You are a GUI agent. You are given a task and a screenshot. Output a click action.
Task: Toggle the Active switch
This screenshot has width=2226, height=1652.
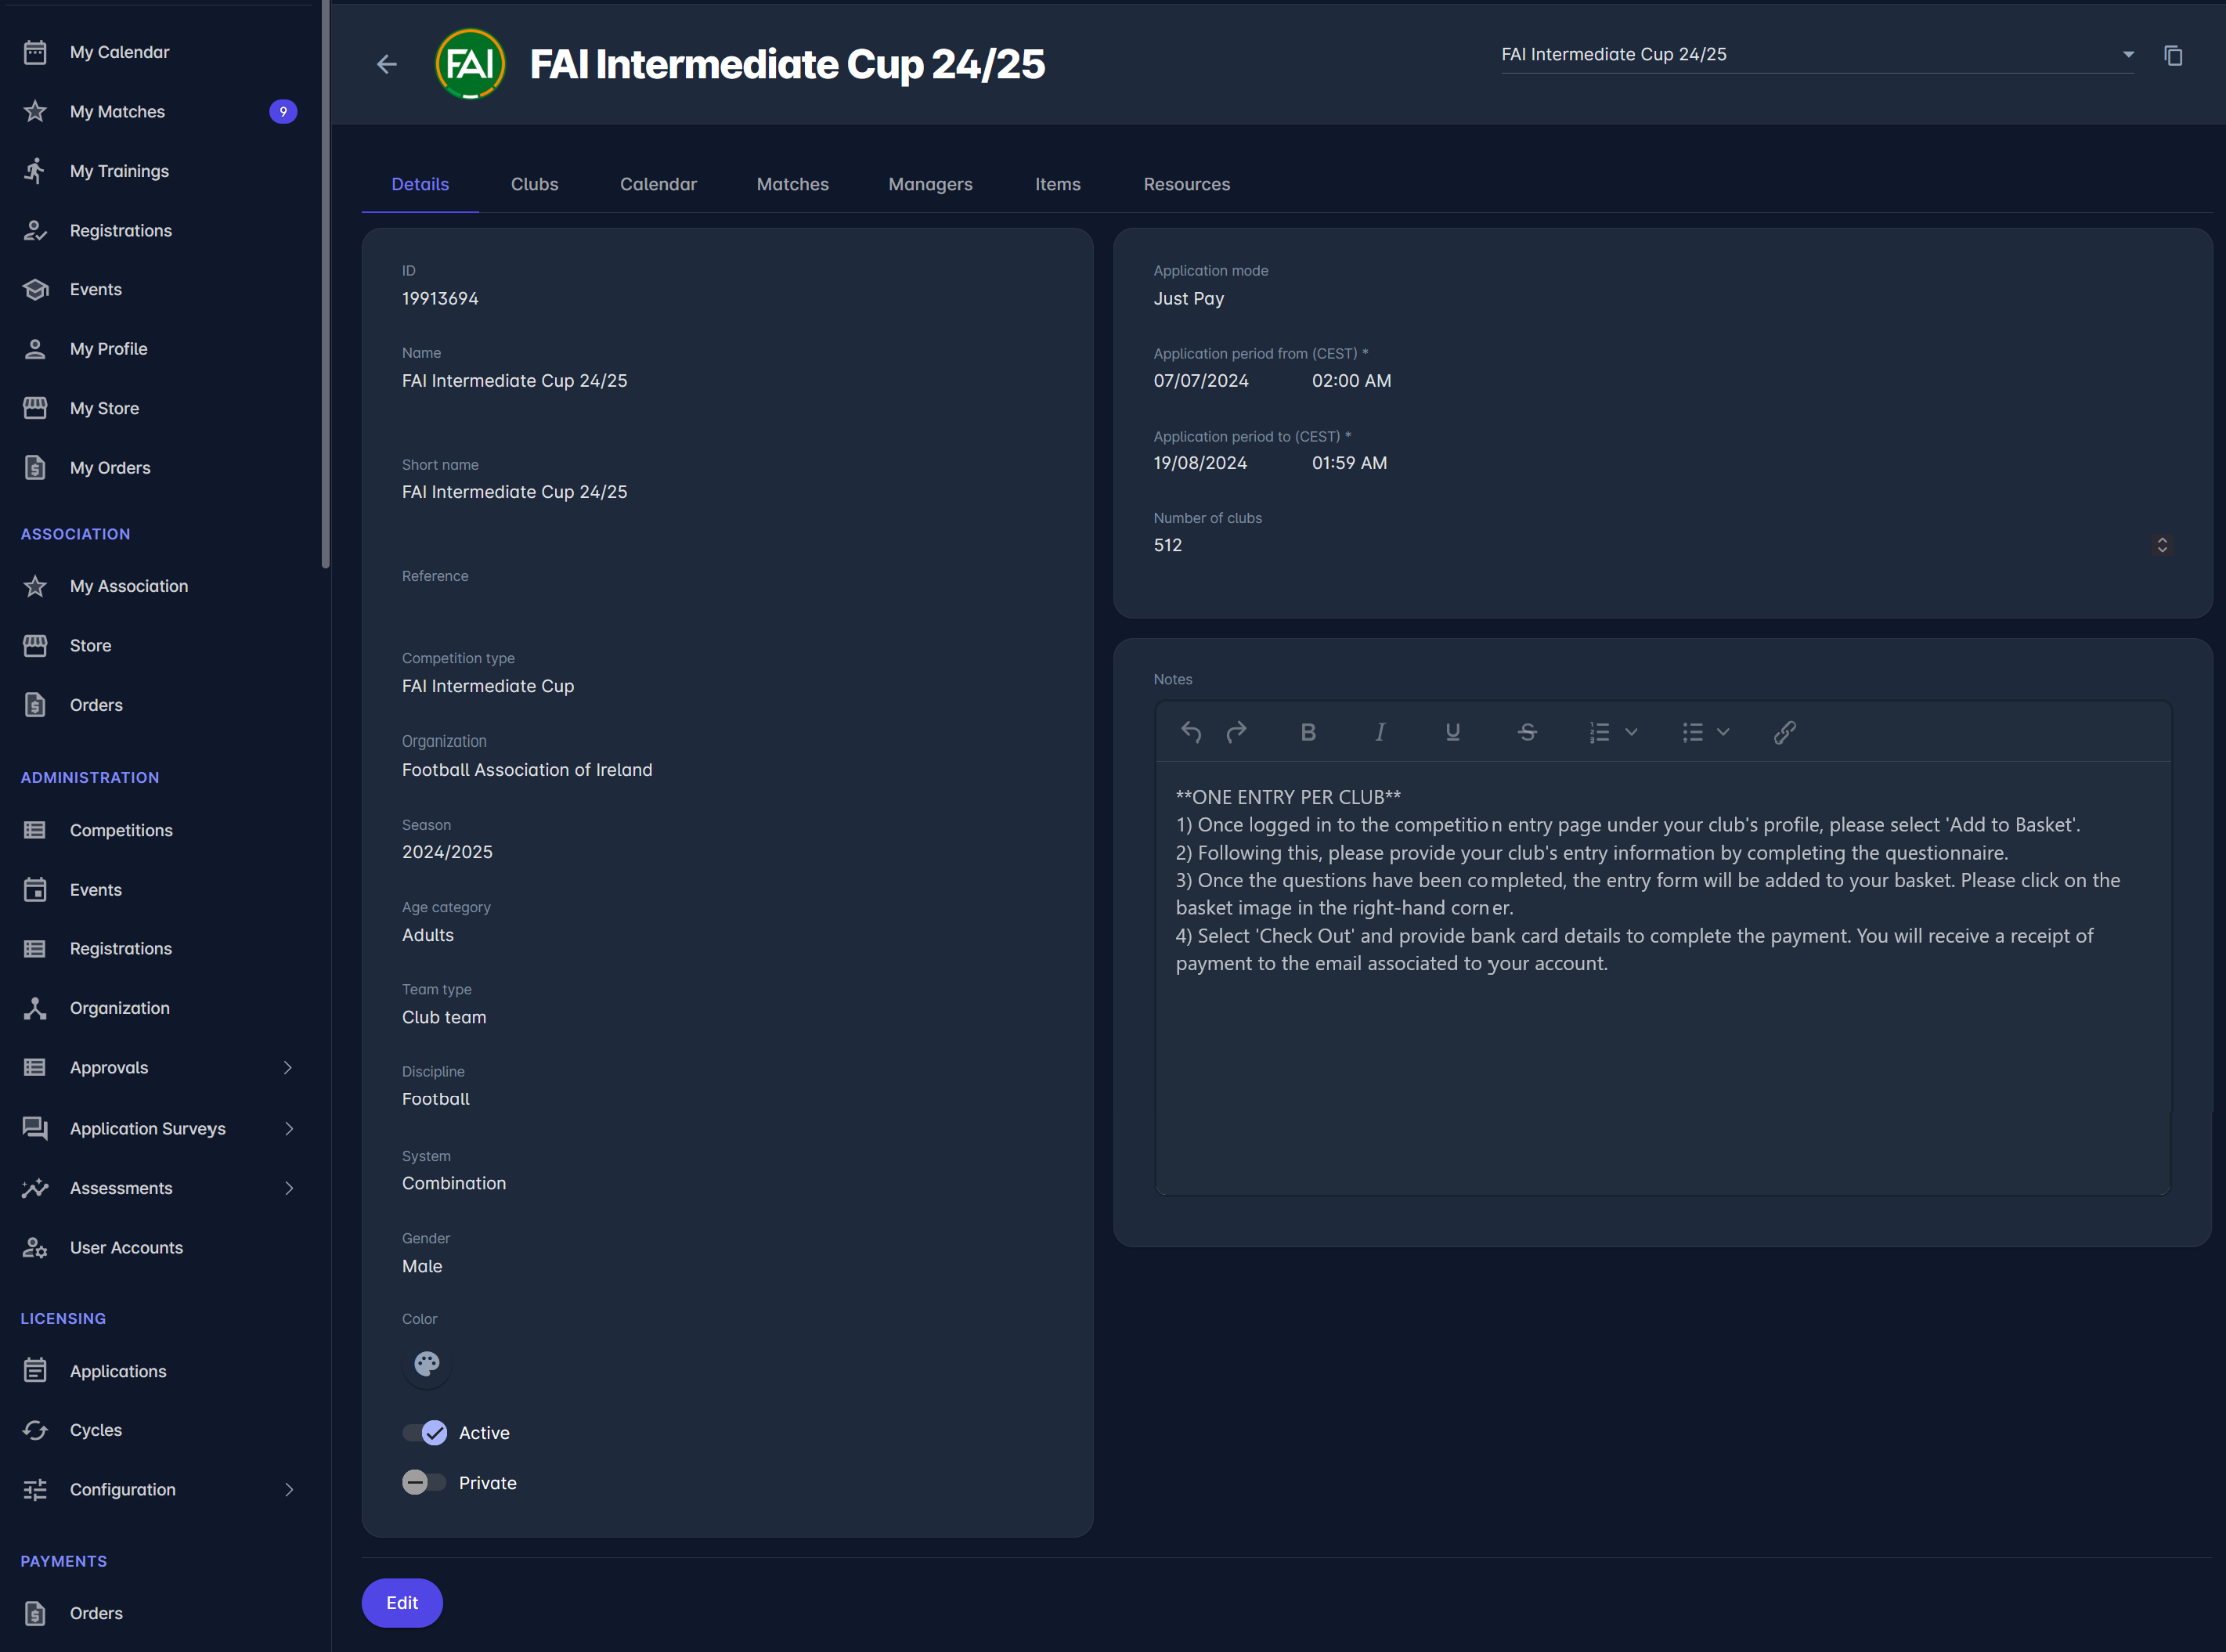tap(425, 1433)
